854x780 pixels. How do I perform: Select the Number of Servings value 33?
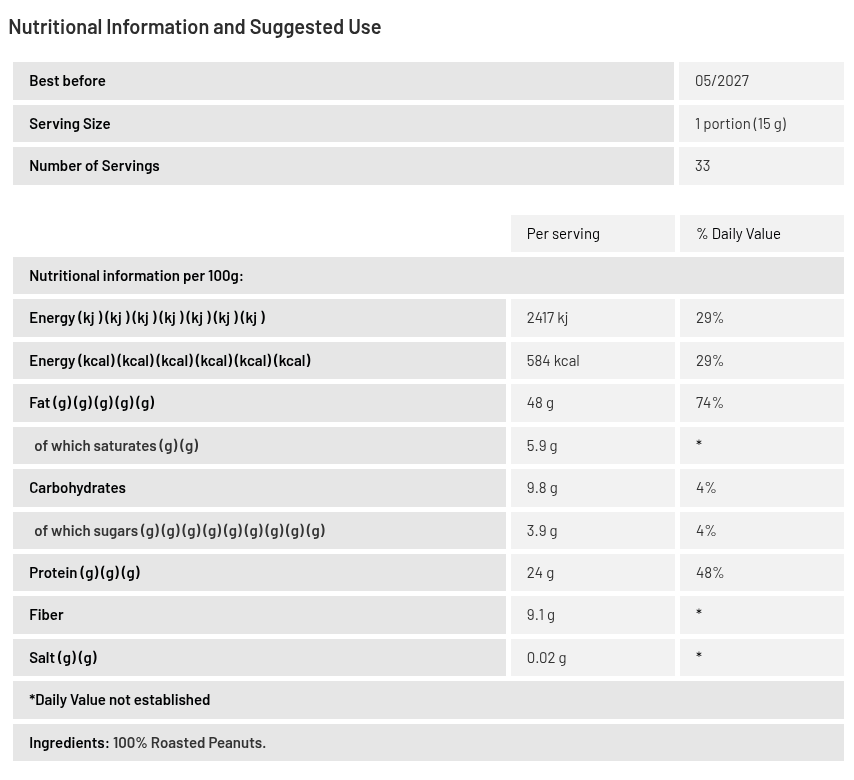703,166
